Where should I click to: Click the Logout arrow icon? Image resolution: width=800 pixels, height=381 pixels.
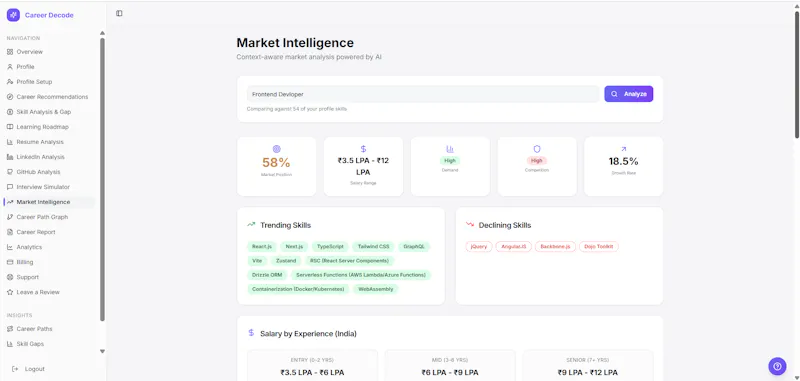tap(15, 369)
